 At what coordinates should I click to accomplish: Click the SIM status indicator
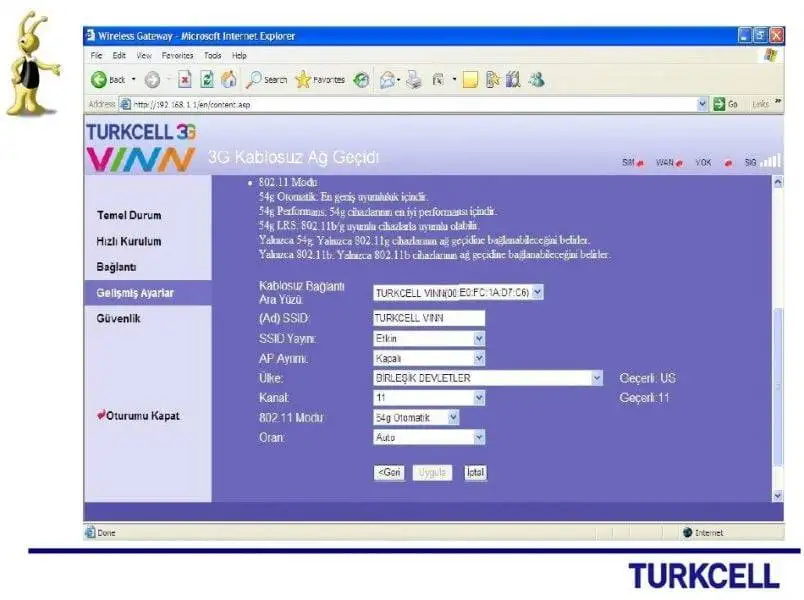point(633,163)
